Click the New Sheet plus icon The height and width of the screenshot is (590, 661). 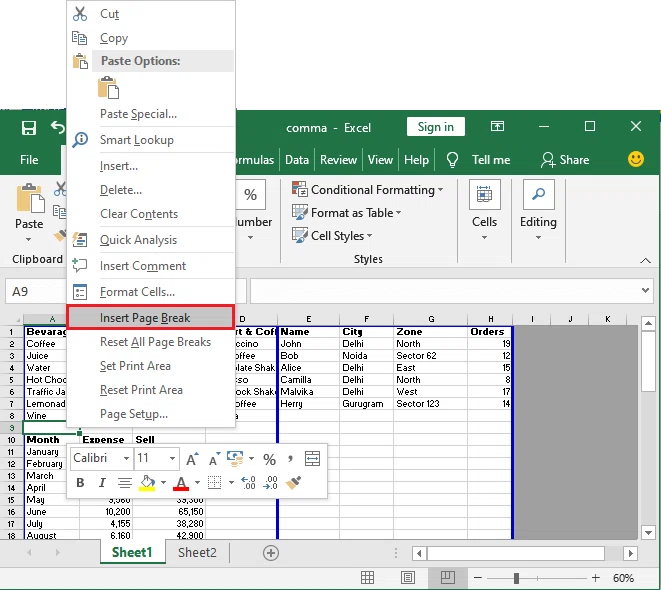[x=271, y=553]
